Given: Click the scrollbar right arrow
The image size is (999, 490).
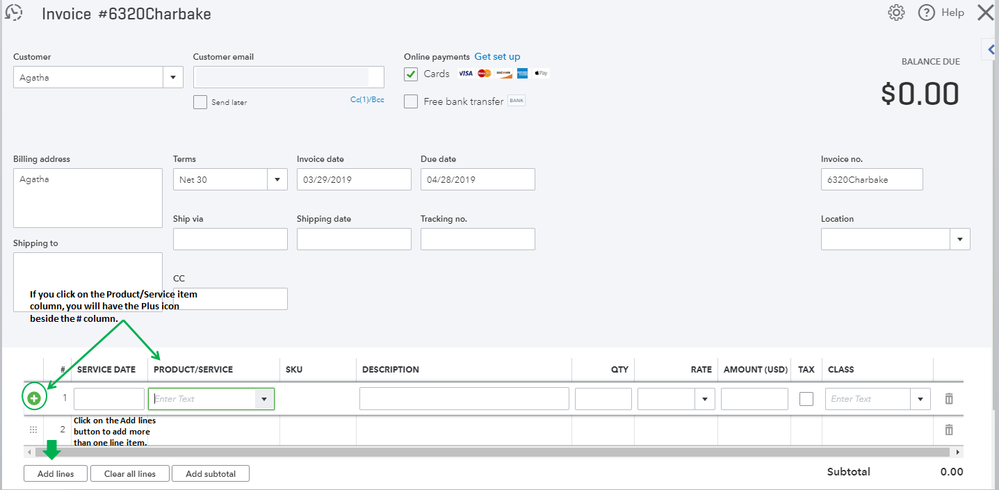Looking at the screenshot, I should coord(958,452).
